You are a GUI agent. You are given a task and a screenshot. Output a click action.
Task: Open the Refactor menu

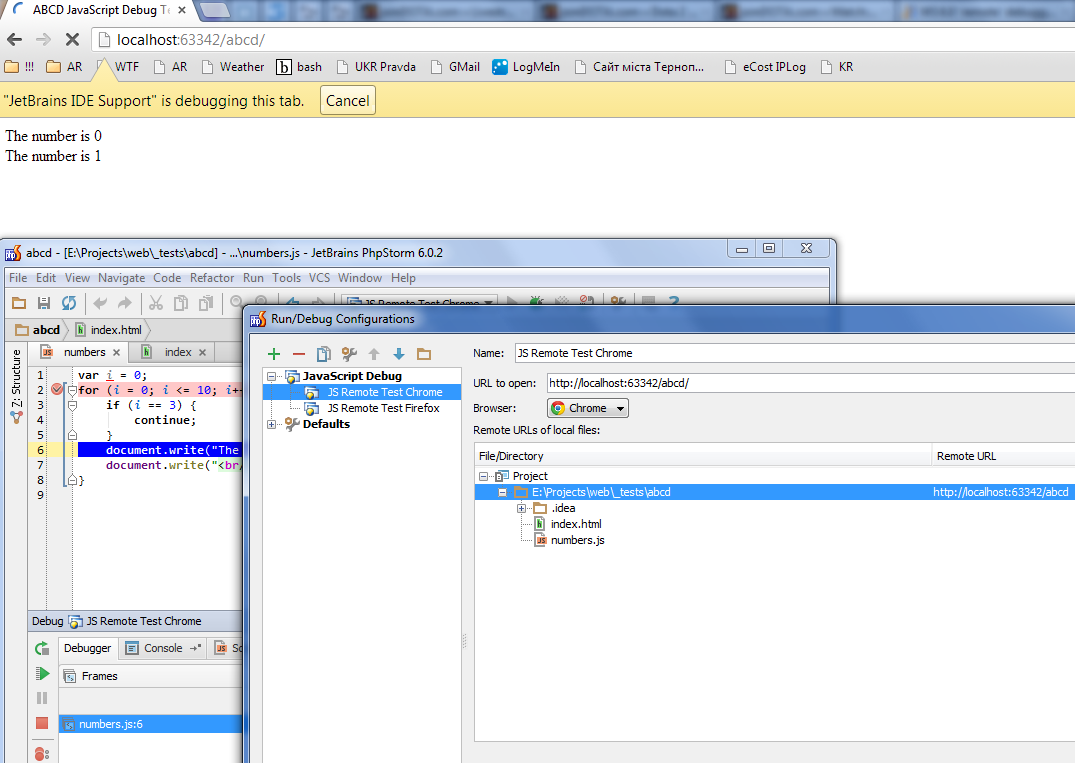(212, 278)
